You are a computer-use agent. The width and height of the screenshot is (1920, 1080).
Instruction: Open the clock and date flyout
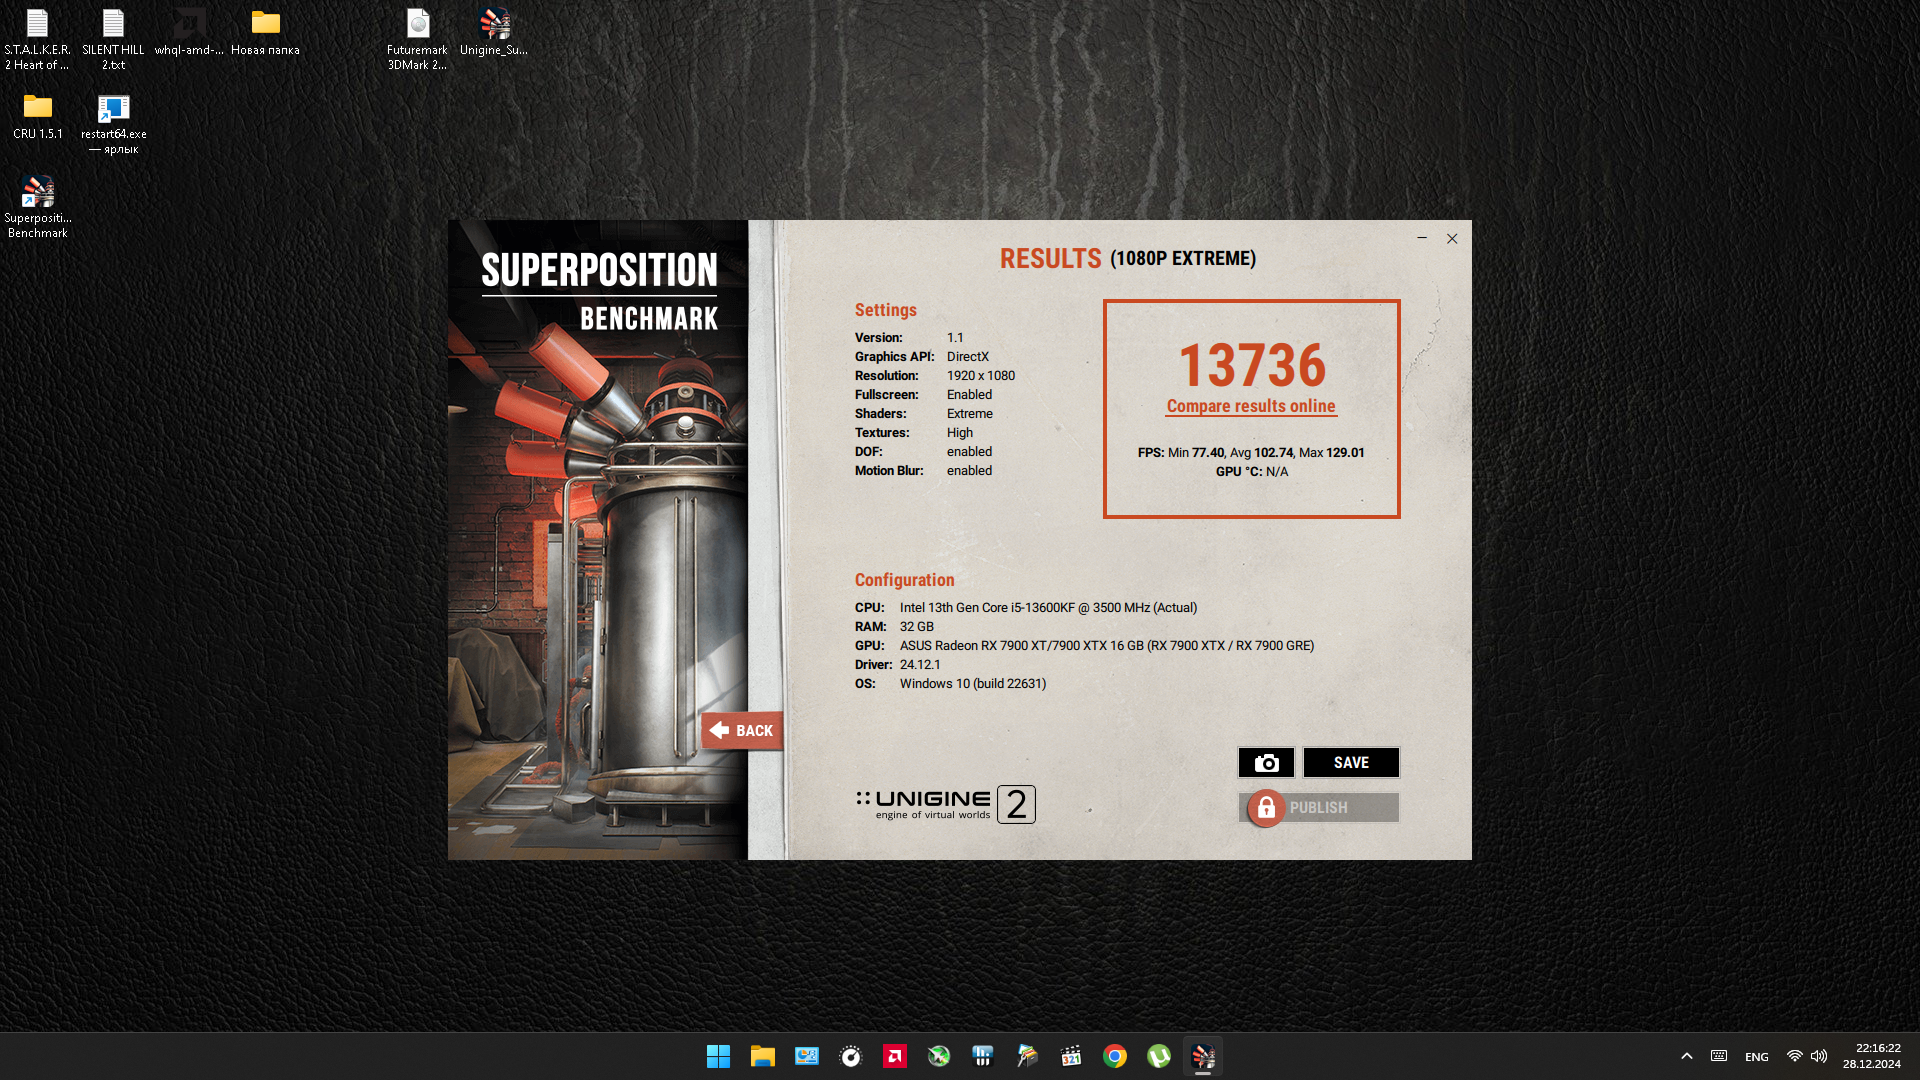pos(1873,1056)
